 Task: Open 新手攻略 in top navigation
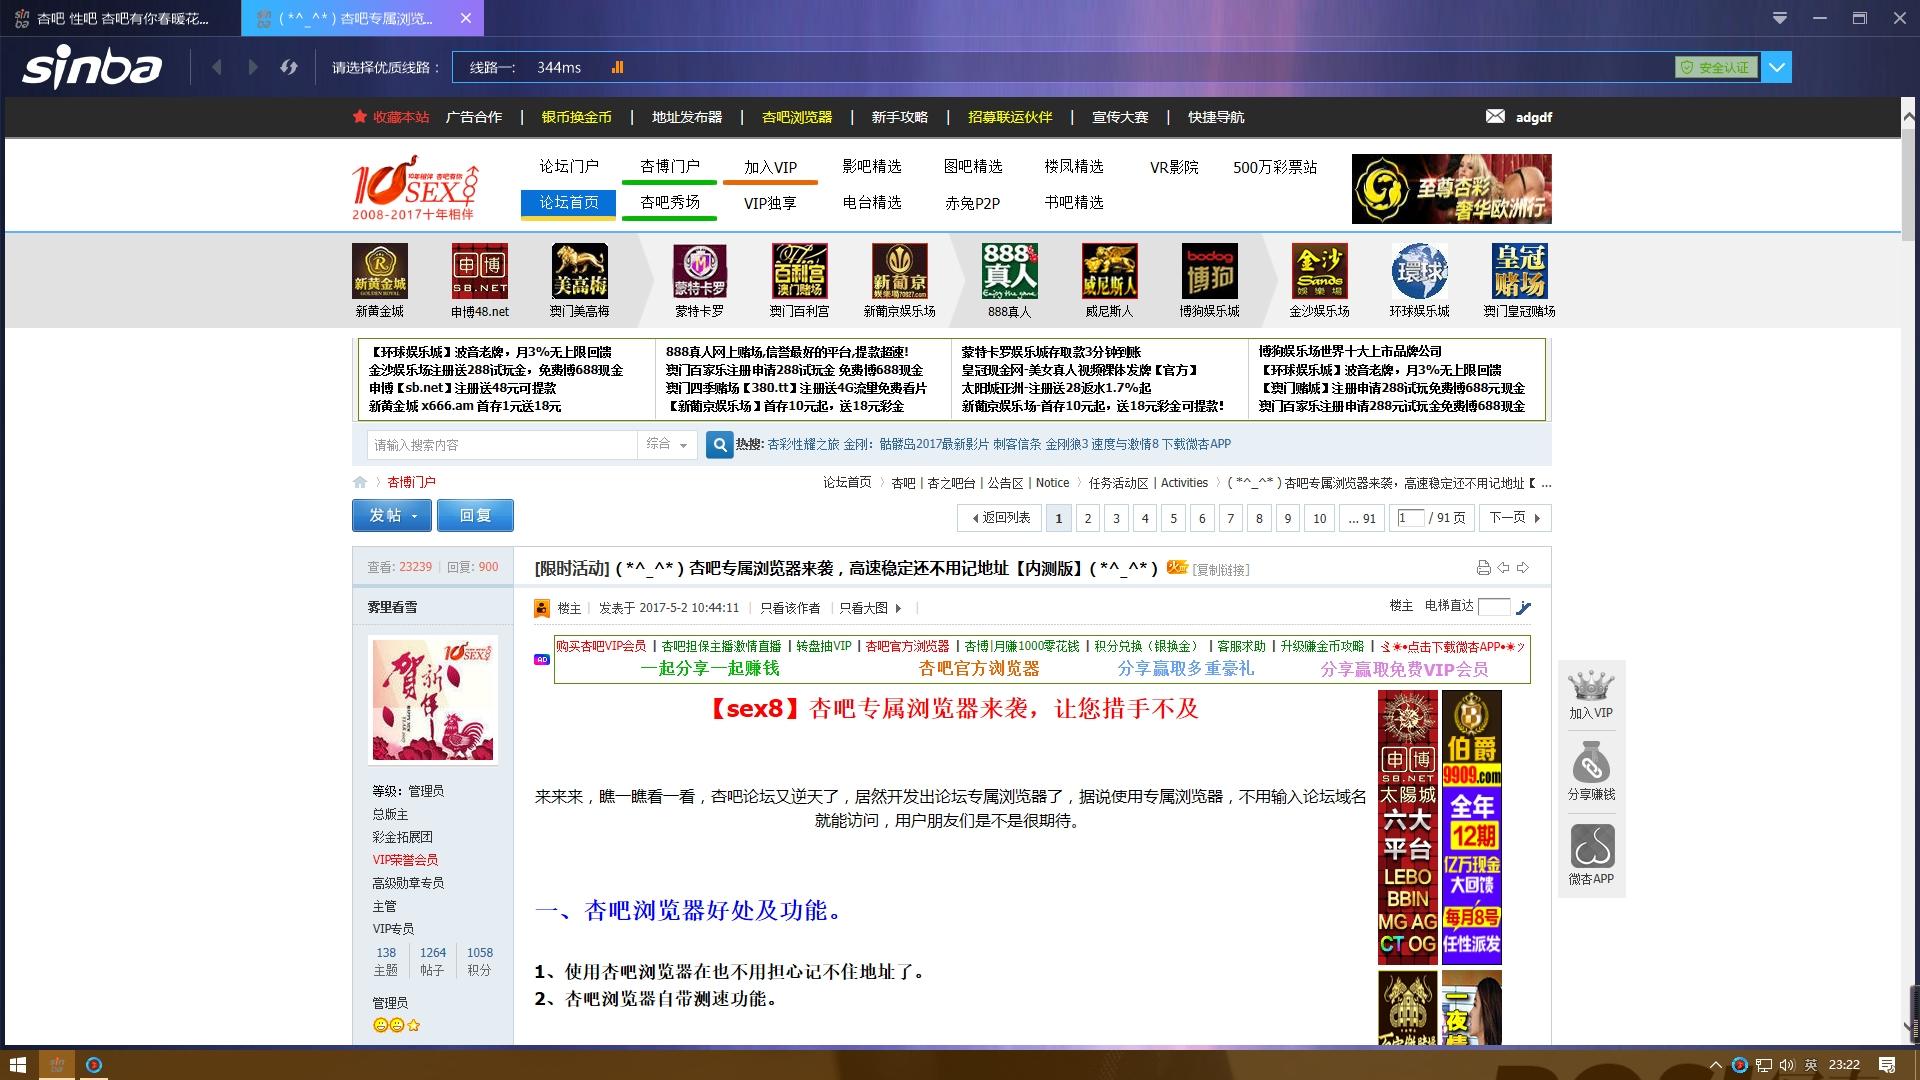(x=900, y=117)
